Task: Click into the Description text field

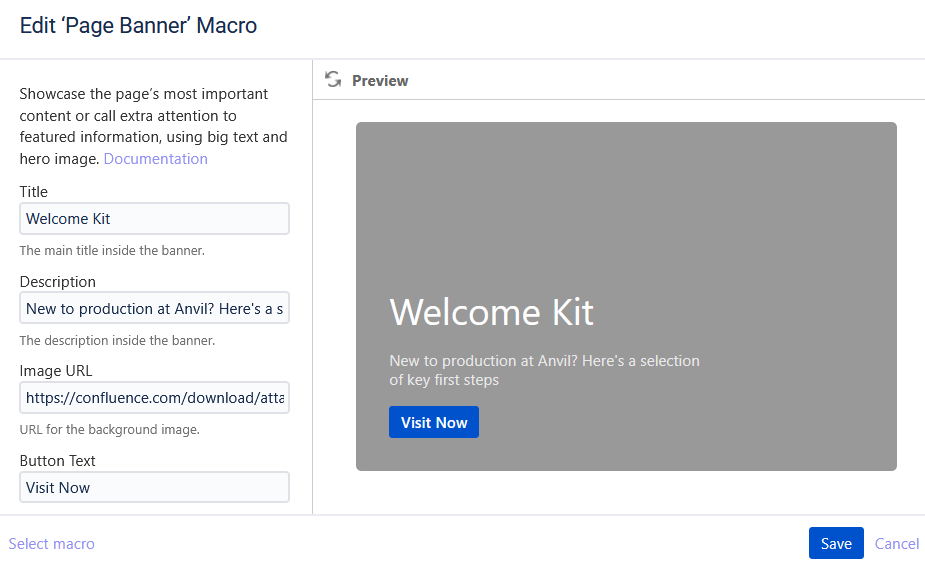Action: [x=154, y=309]
